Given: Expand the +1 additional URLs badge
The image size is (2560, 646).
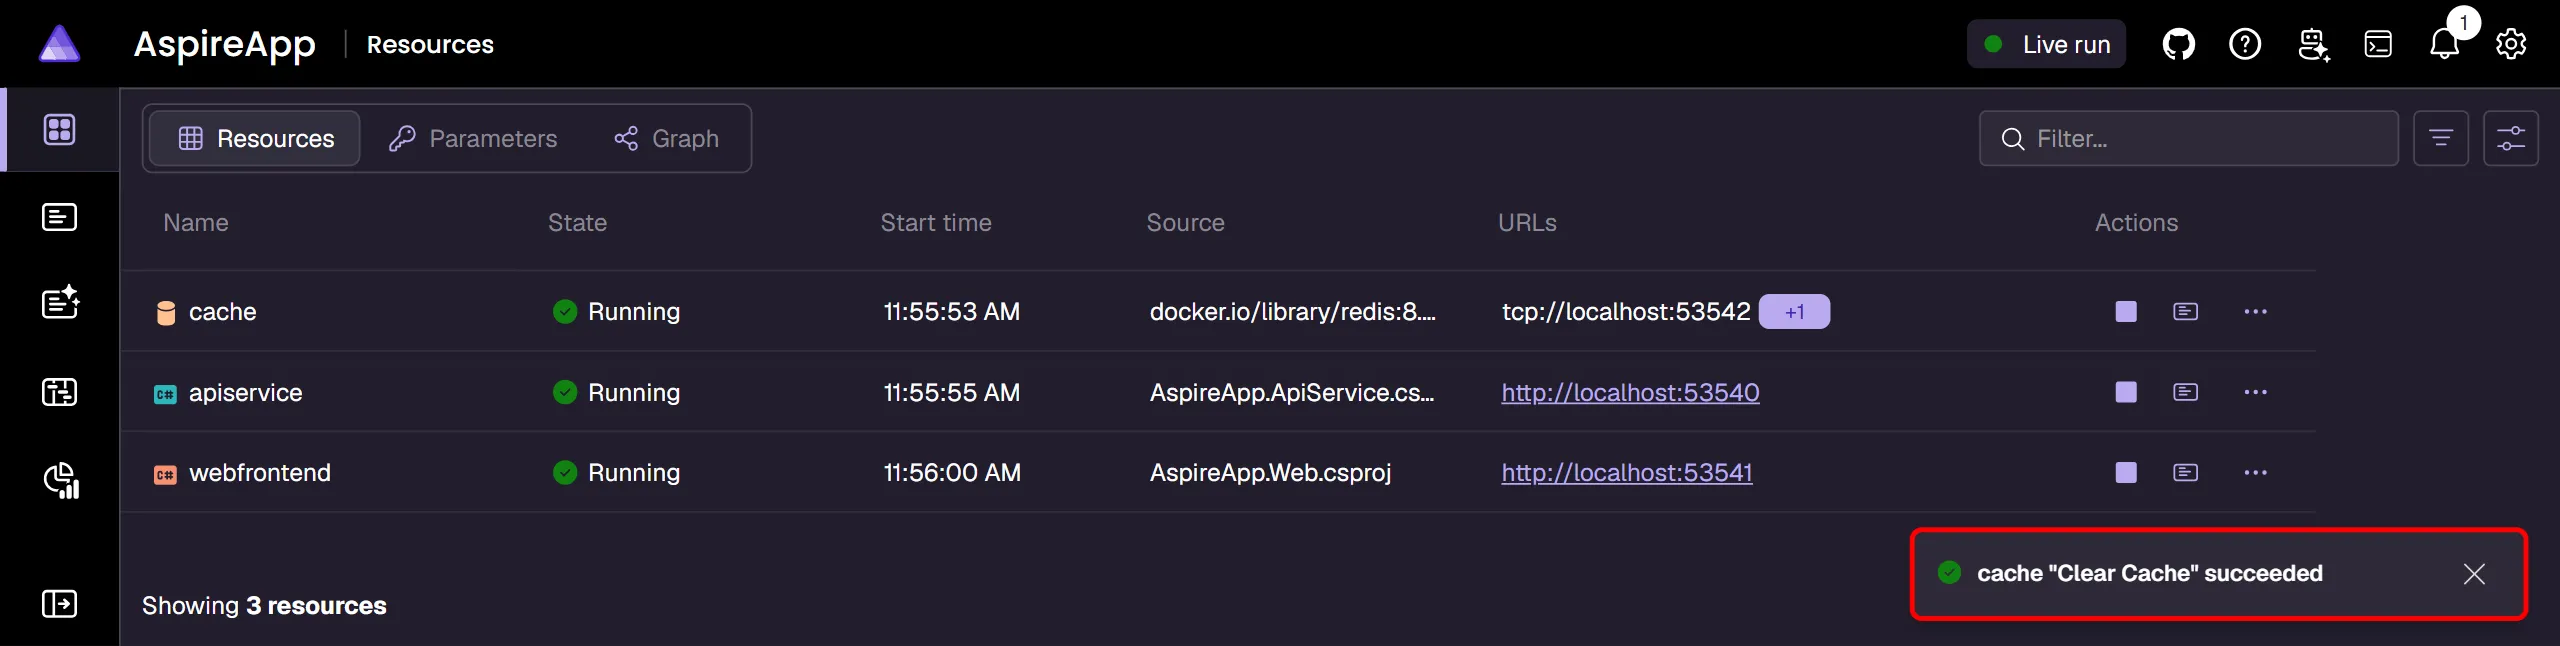Looking at the screenshot, I should (x=1794, y=312).
